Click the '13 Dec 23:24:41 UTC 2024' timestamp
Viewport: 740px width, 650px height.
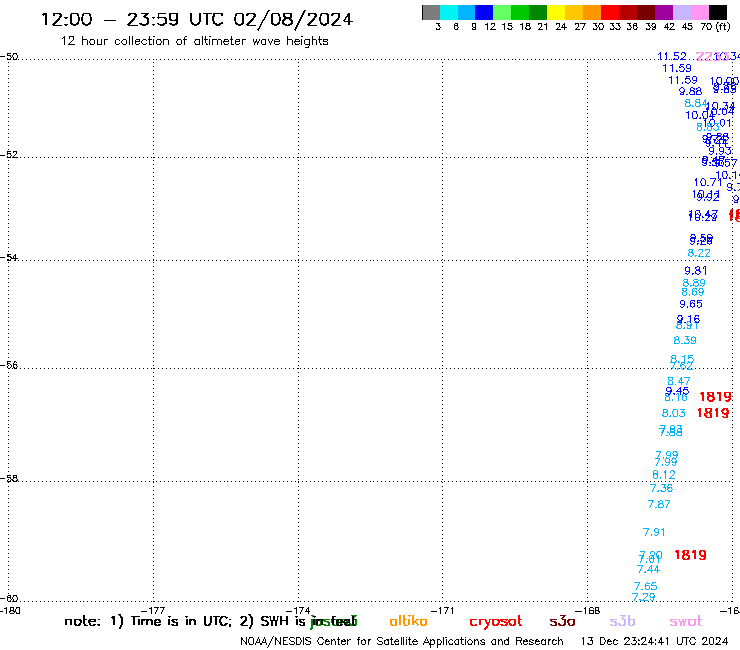(654, 641)
